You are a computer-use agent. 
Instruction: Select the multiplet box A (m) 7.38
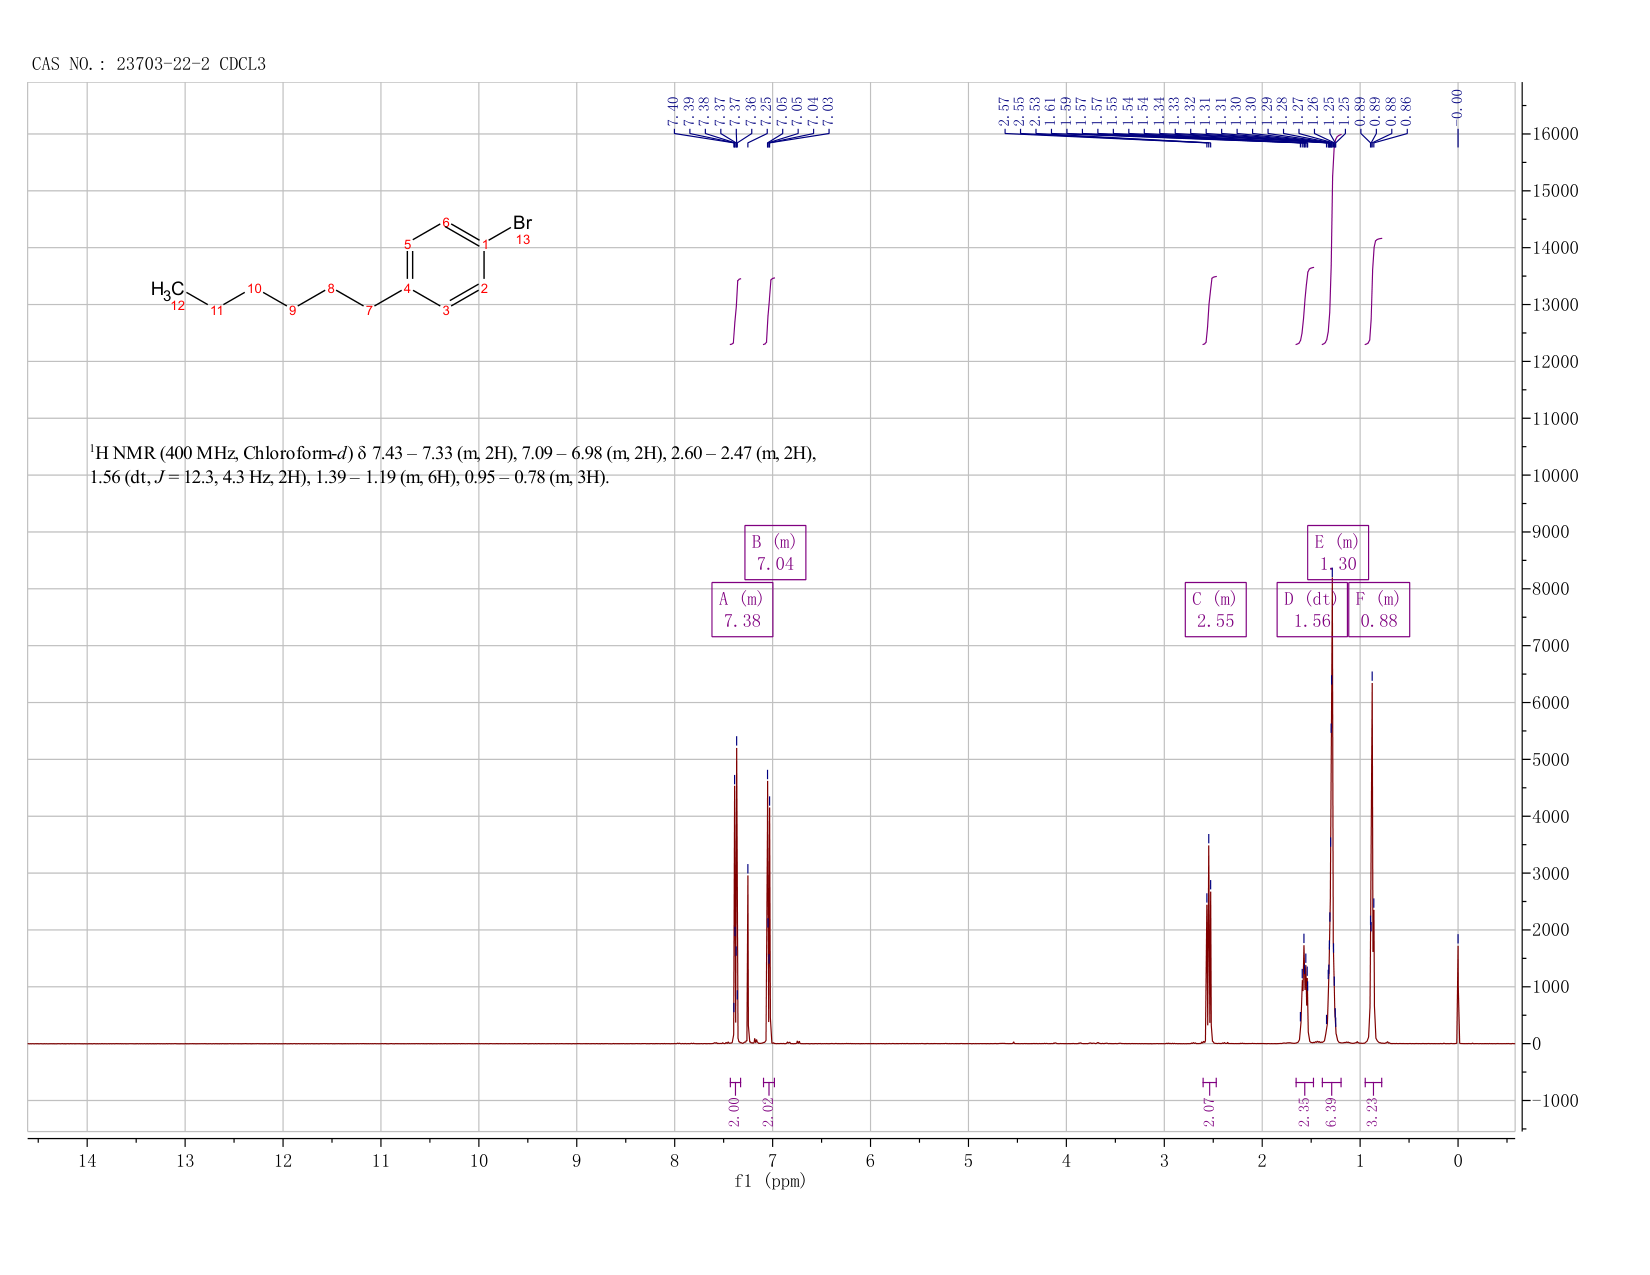pyautogui.click(x=742, y=609)
